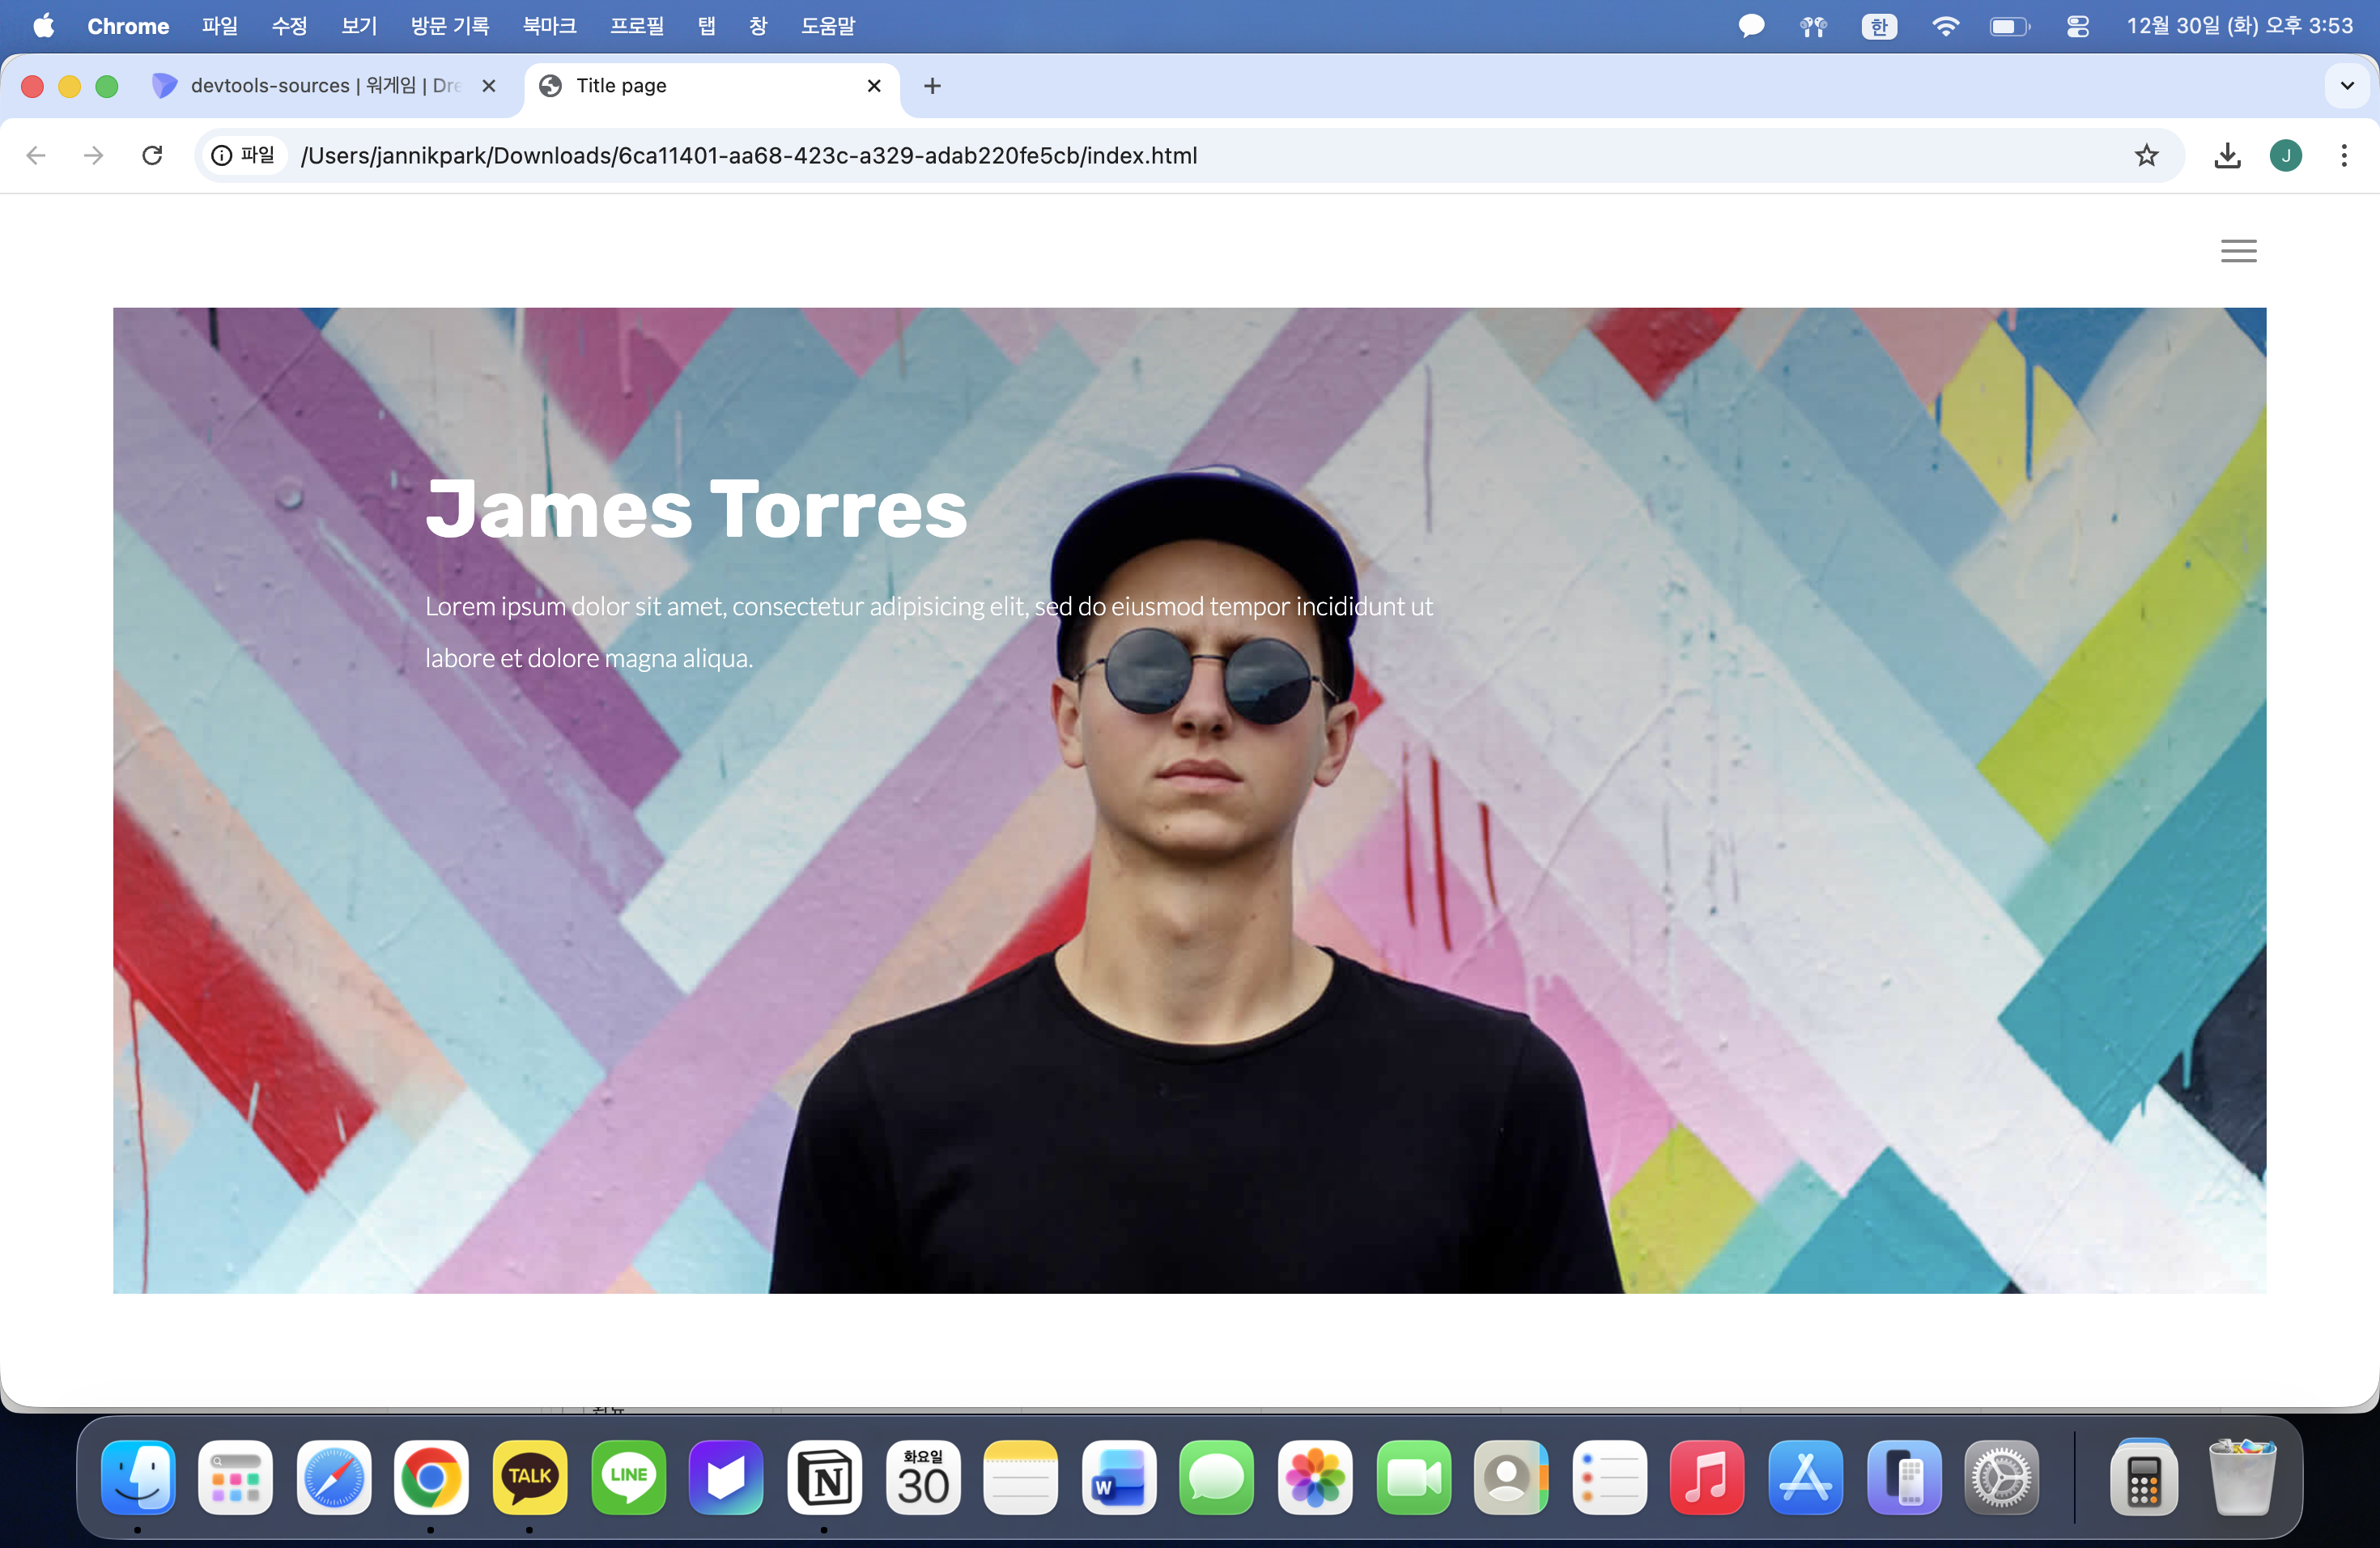This screenshot has width=2380, height=1548.
Task: Open Chrome downloads icon
Action: coord(2227,156)
